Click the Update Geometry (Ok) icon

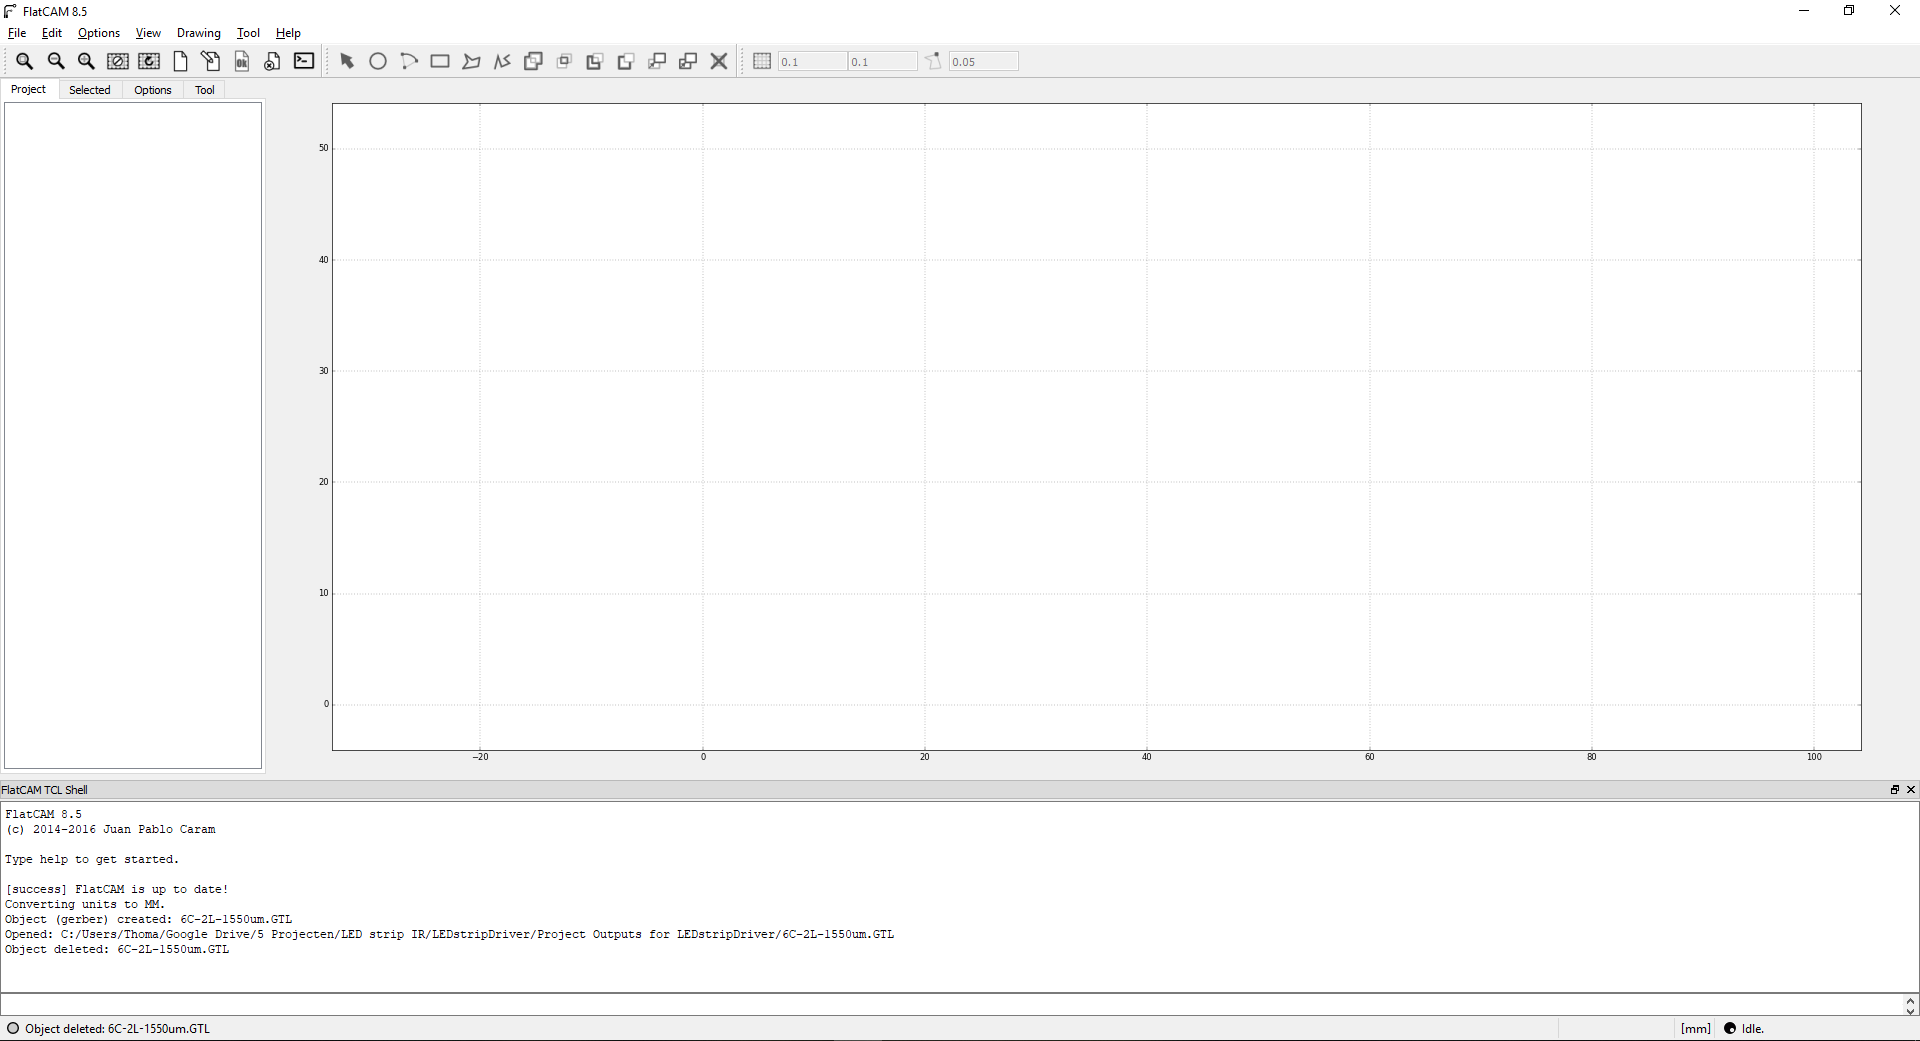(x=242, y=62)
